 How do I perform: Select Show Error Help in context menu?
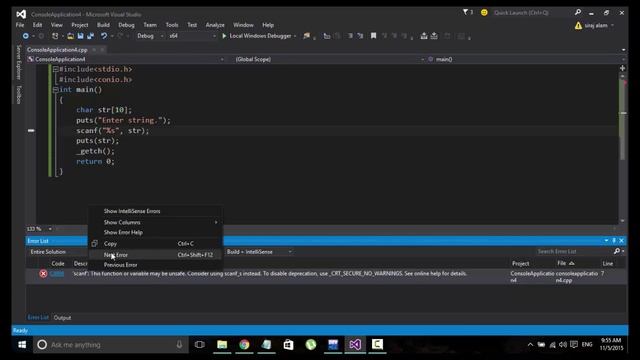tap(156, 233)
